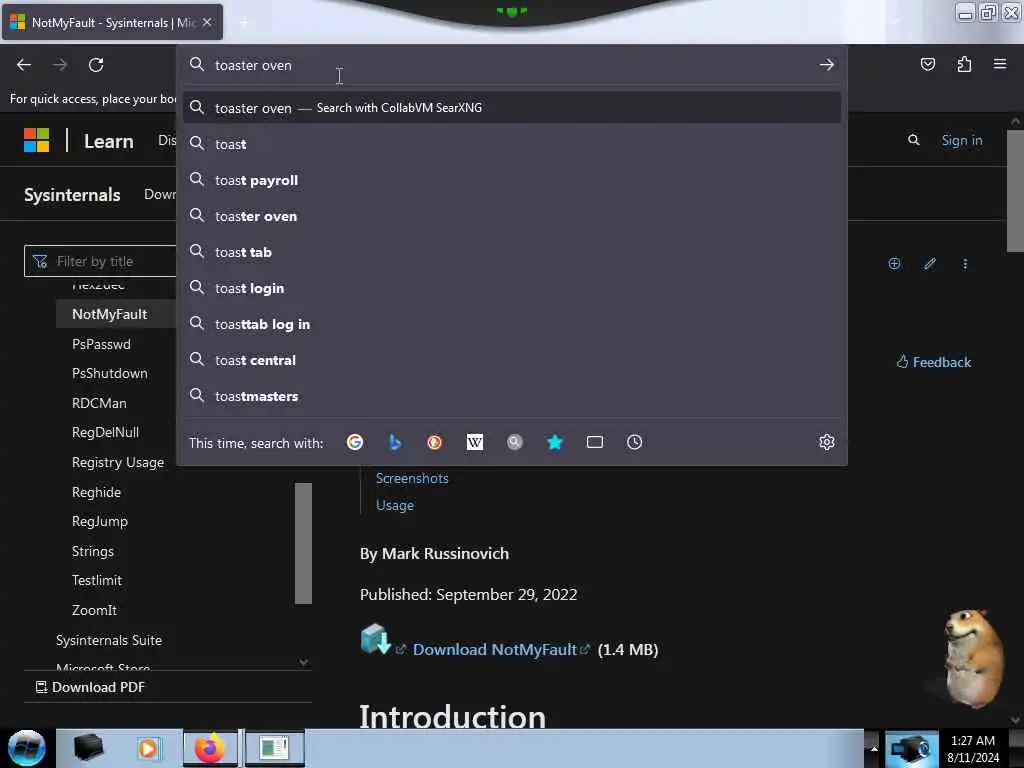Open Registry Usage in the sidebar
1024x768 pixels.
click(x=118, y=462)
